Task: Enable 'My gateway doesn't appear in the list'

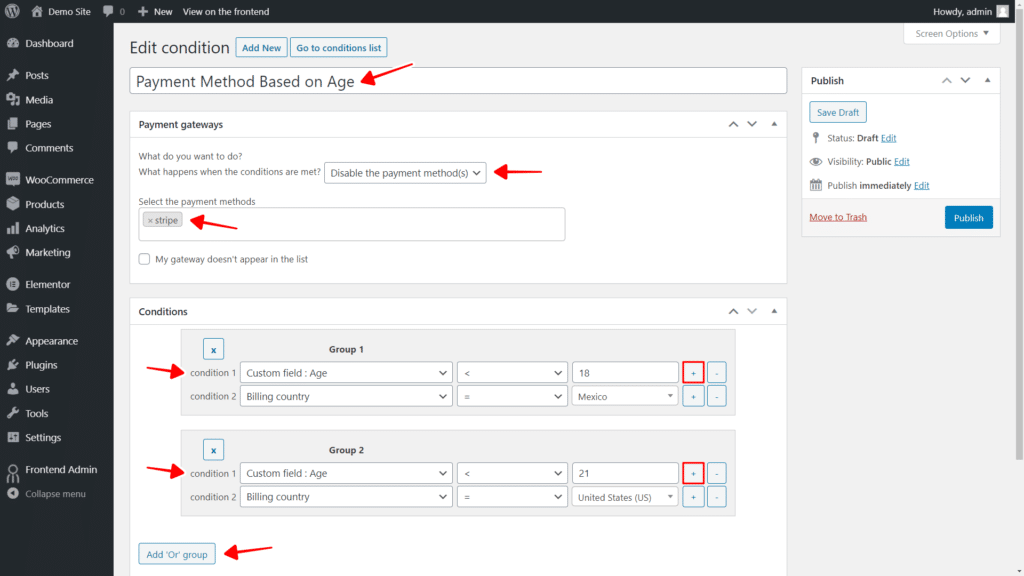Action: [x=144, y=258]
